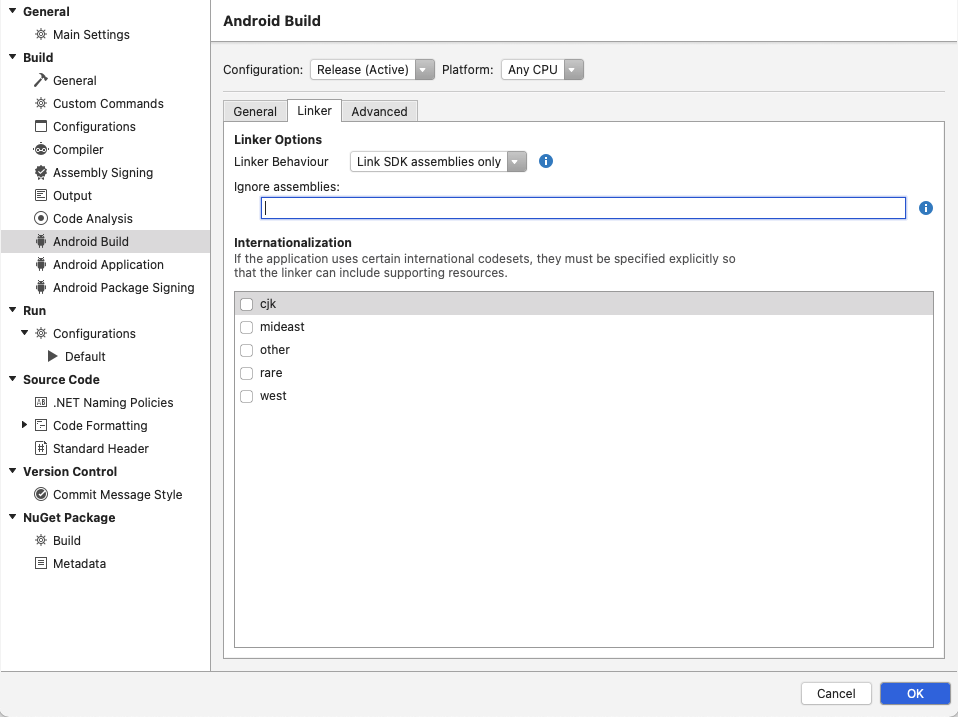The width and height of the screenshot is (958, 717).
Task: Collapse the Source Code section
Action: click(x=12, y=379)
